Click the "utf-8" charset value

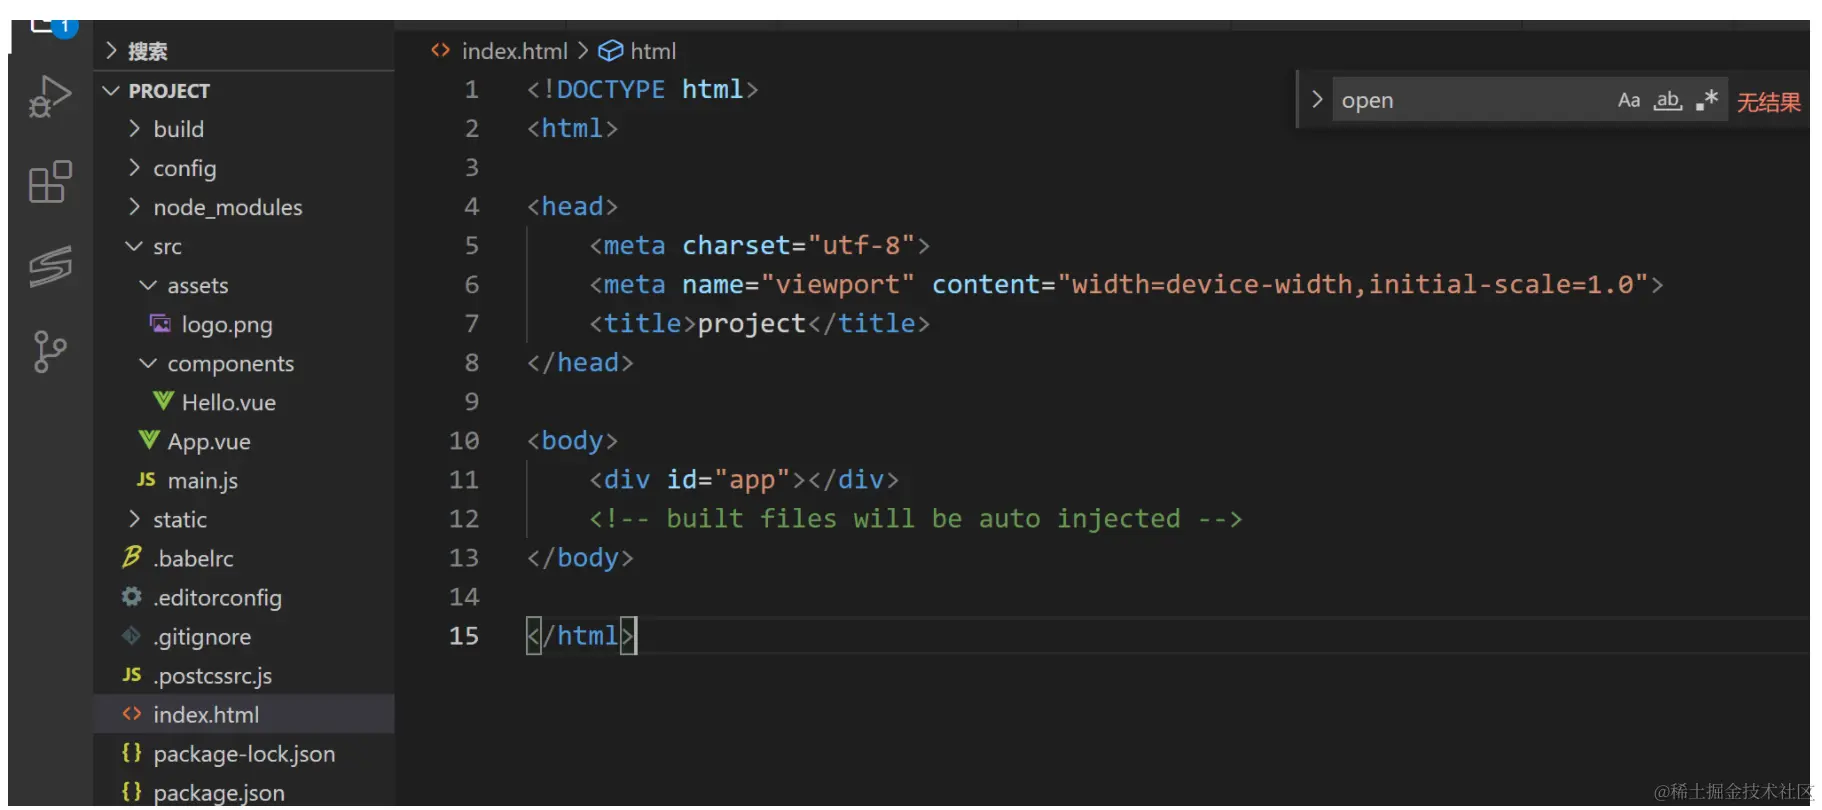[x=861, y=245]
